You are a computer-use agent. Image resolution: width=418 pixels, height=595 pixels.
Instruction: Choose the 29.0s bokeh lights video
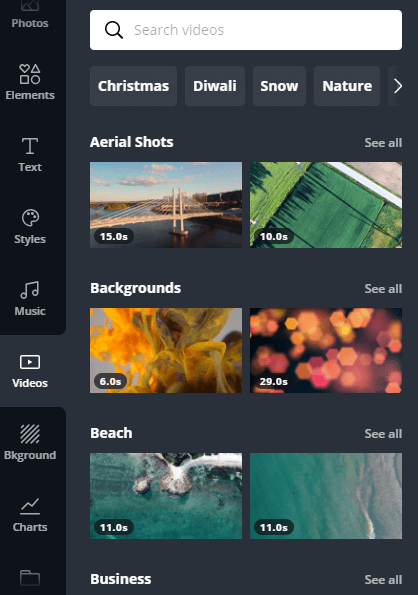[326, 350]
